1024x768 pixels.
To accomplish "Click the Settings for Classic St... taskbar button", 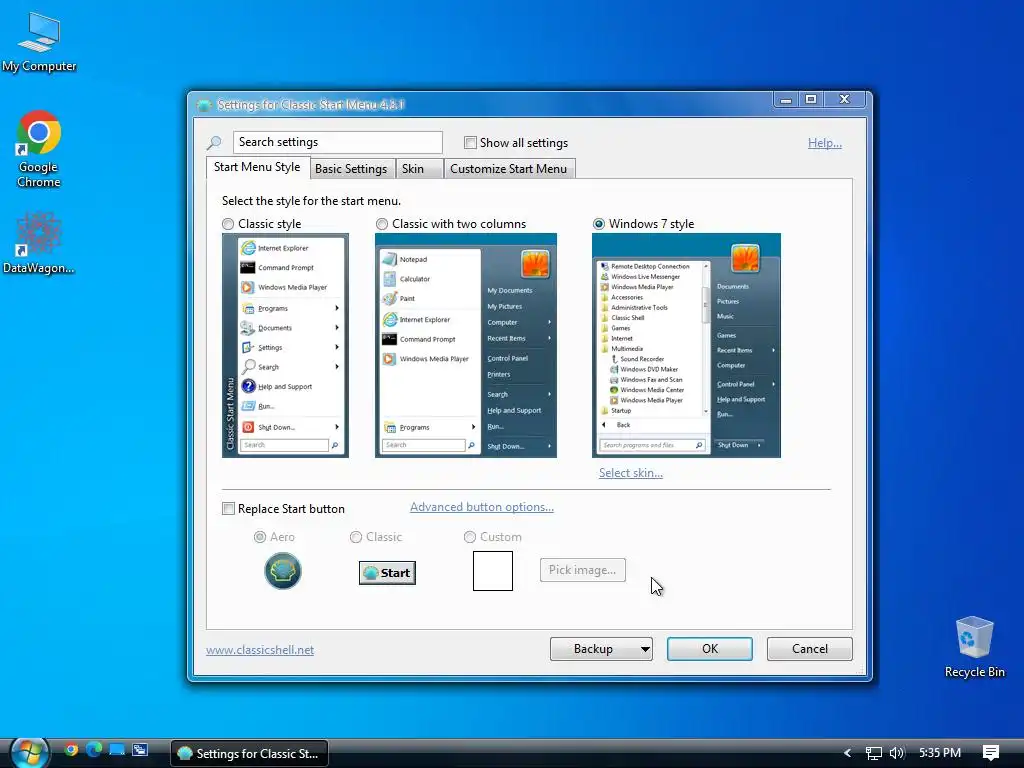I will click(249, 753).
